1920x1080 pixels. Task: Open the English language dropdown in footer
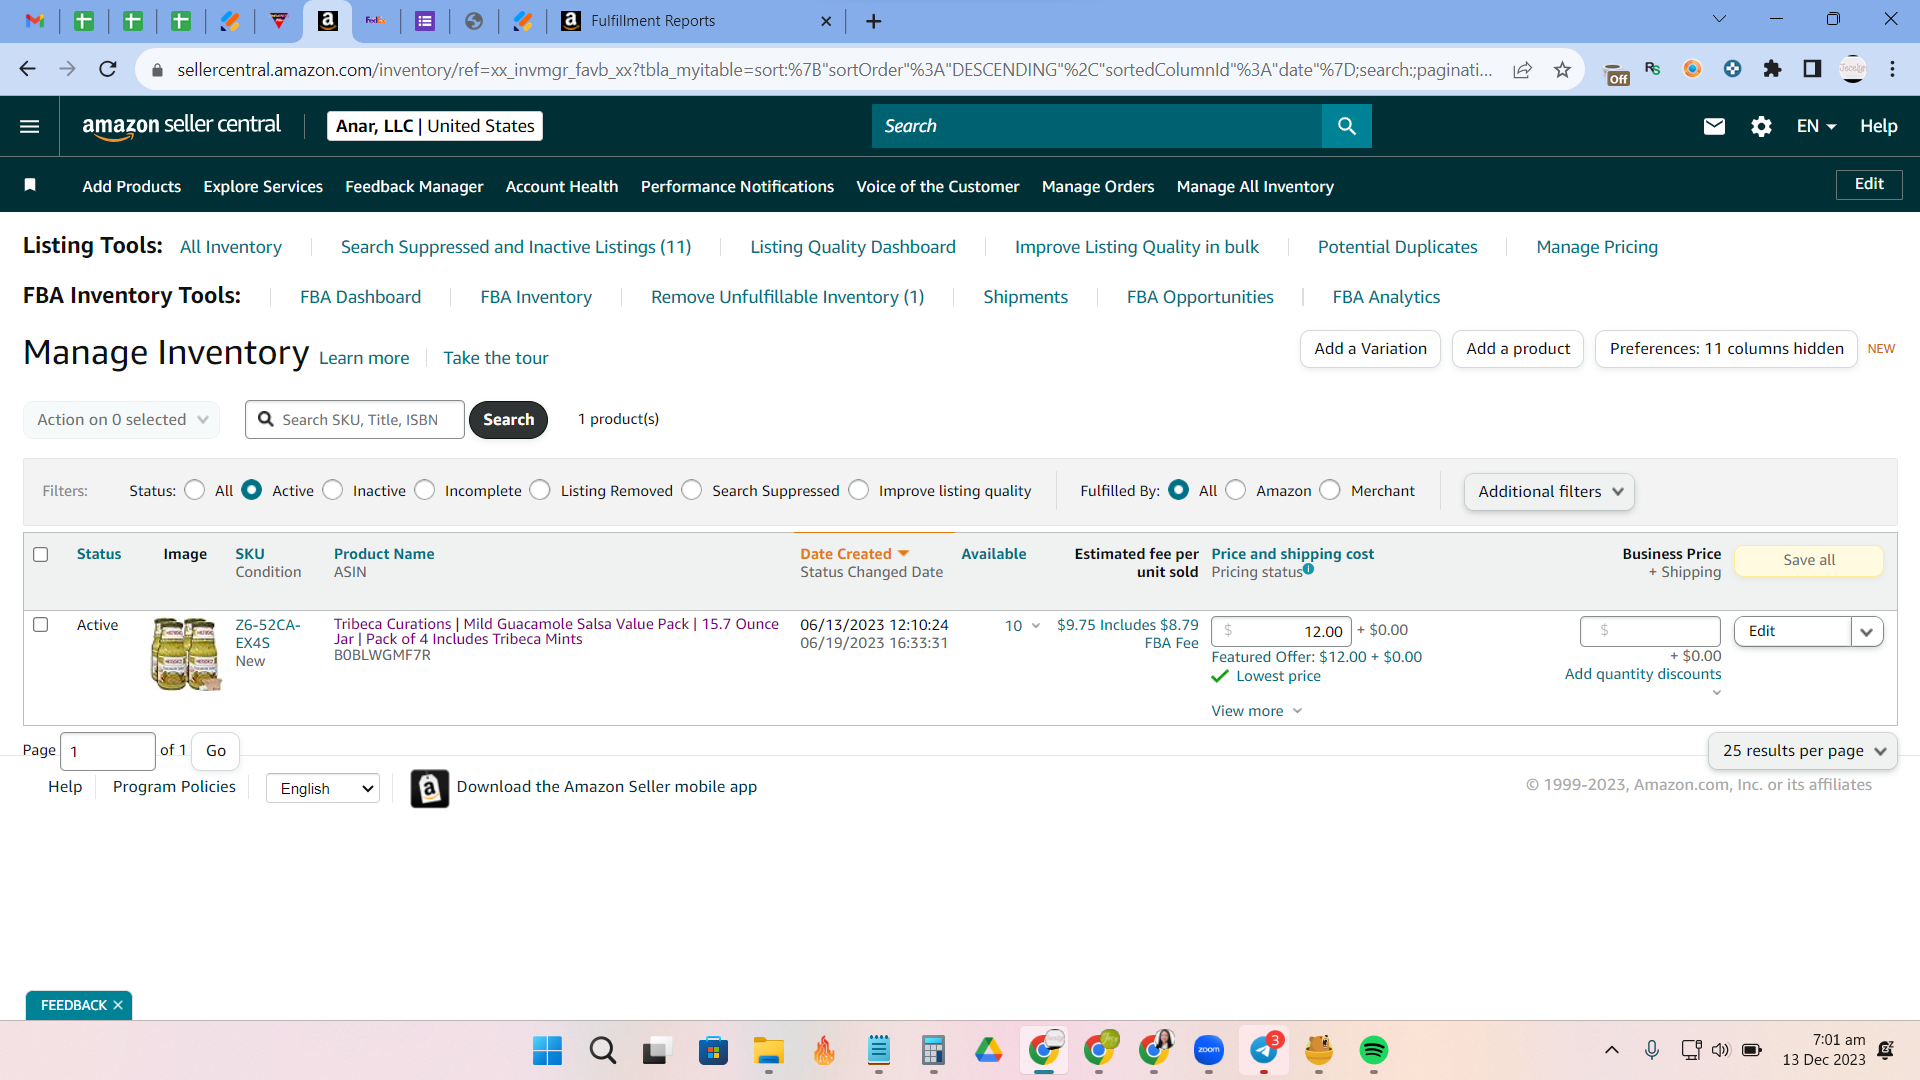click(323, 789)
